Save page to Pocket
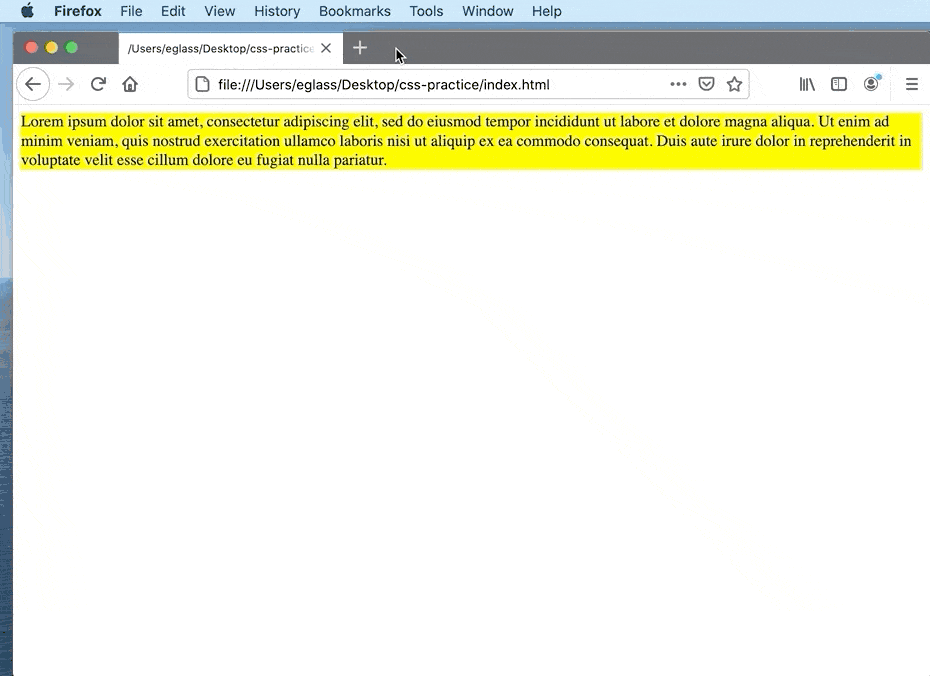 click(706, 84)
